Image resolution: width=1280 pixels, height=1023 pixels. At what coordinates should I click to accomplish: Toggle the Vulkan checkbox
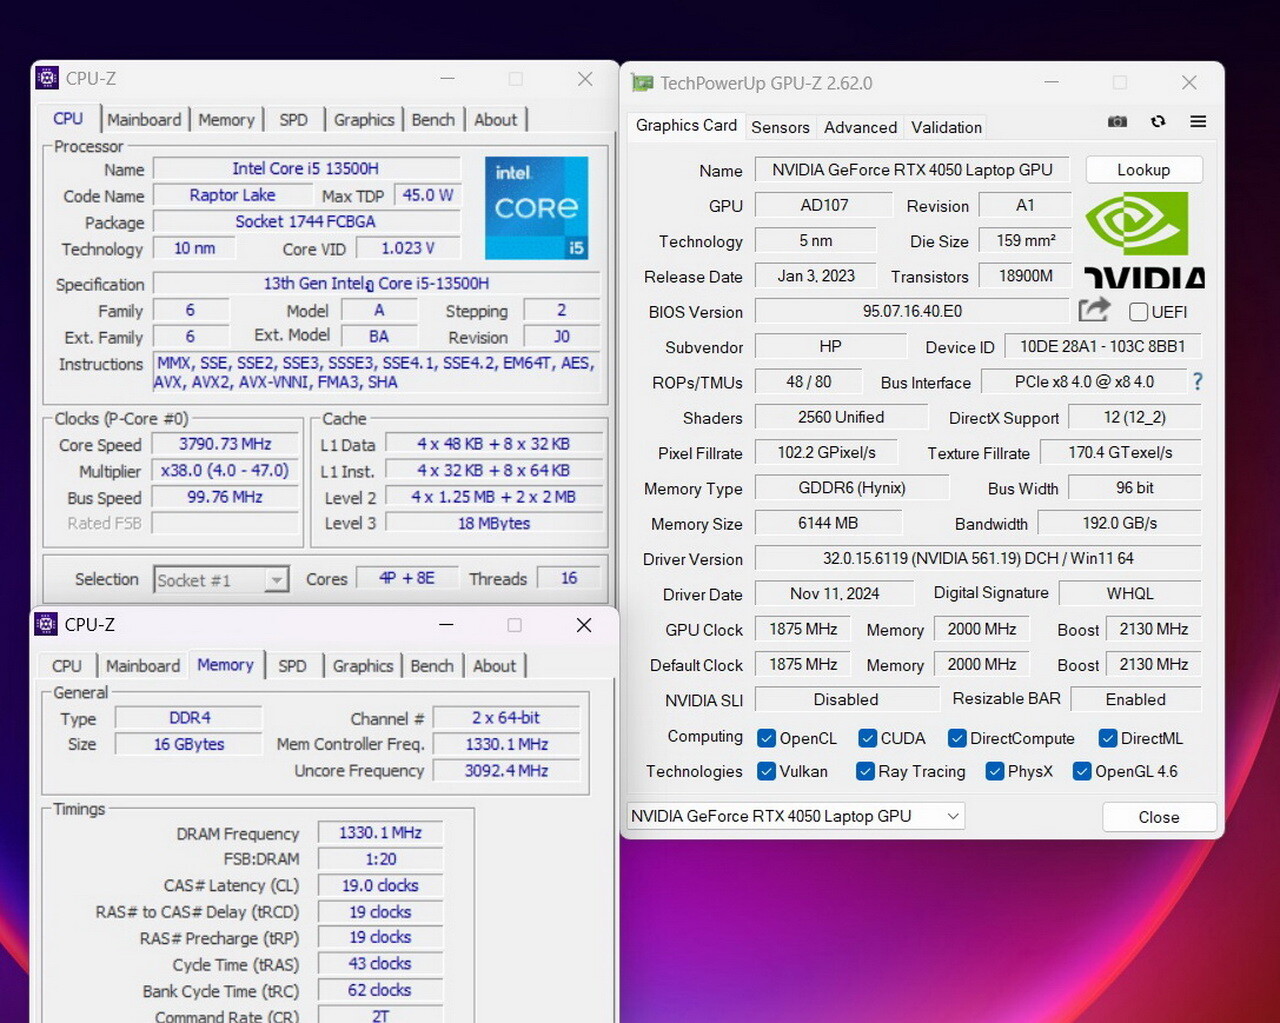pyautogui.click(x=767, y=771)
